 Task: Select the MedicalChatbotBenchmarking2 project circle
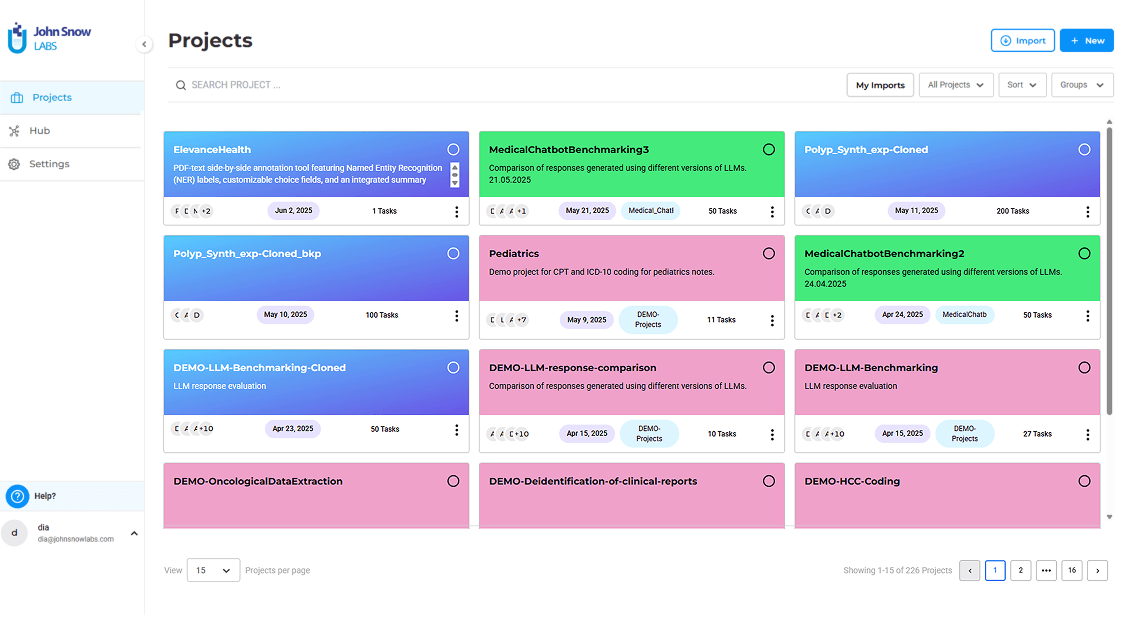tap(1085, 254)
